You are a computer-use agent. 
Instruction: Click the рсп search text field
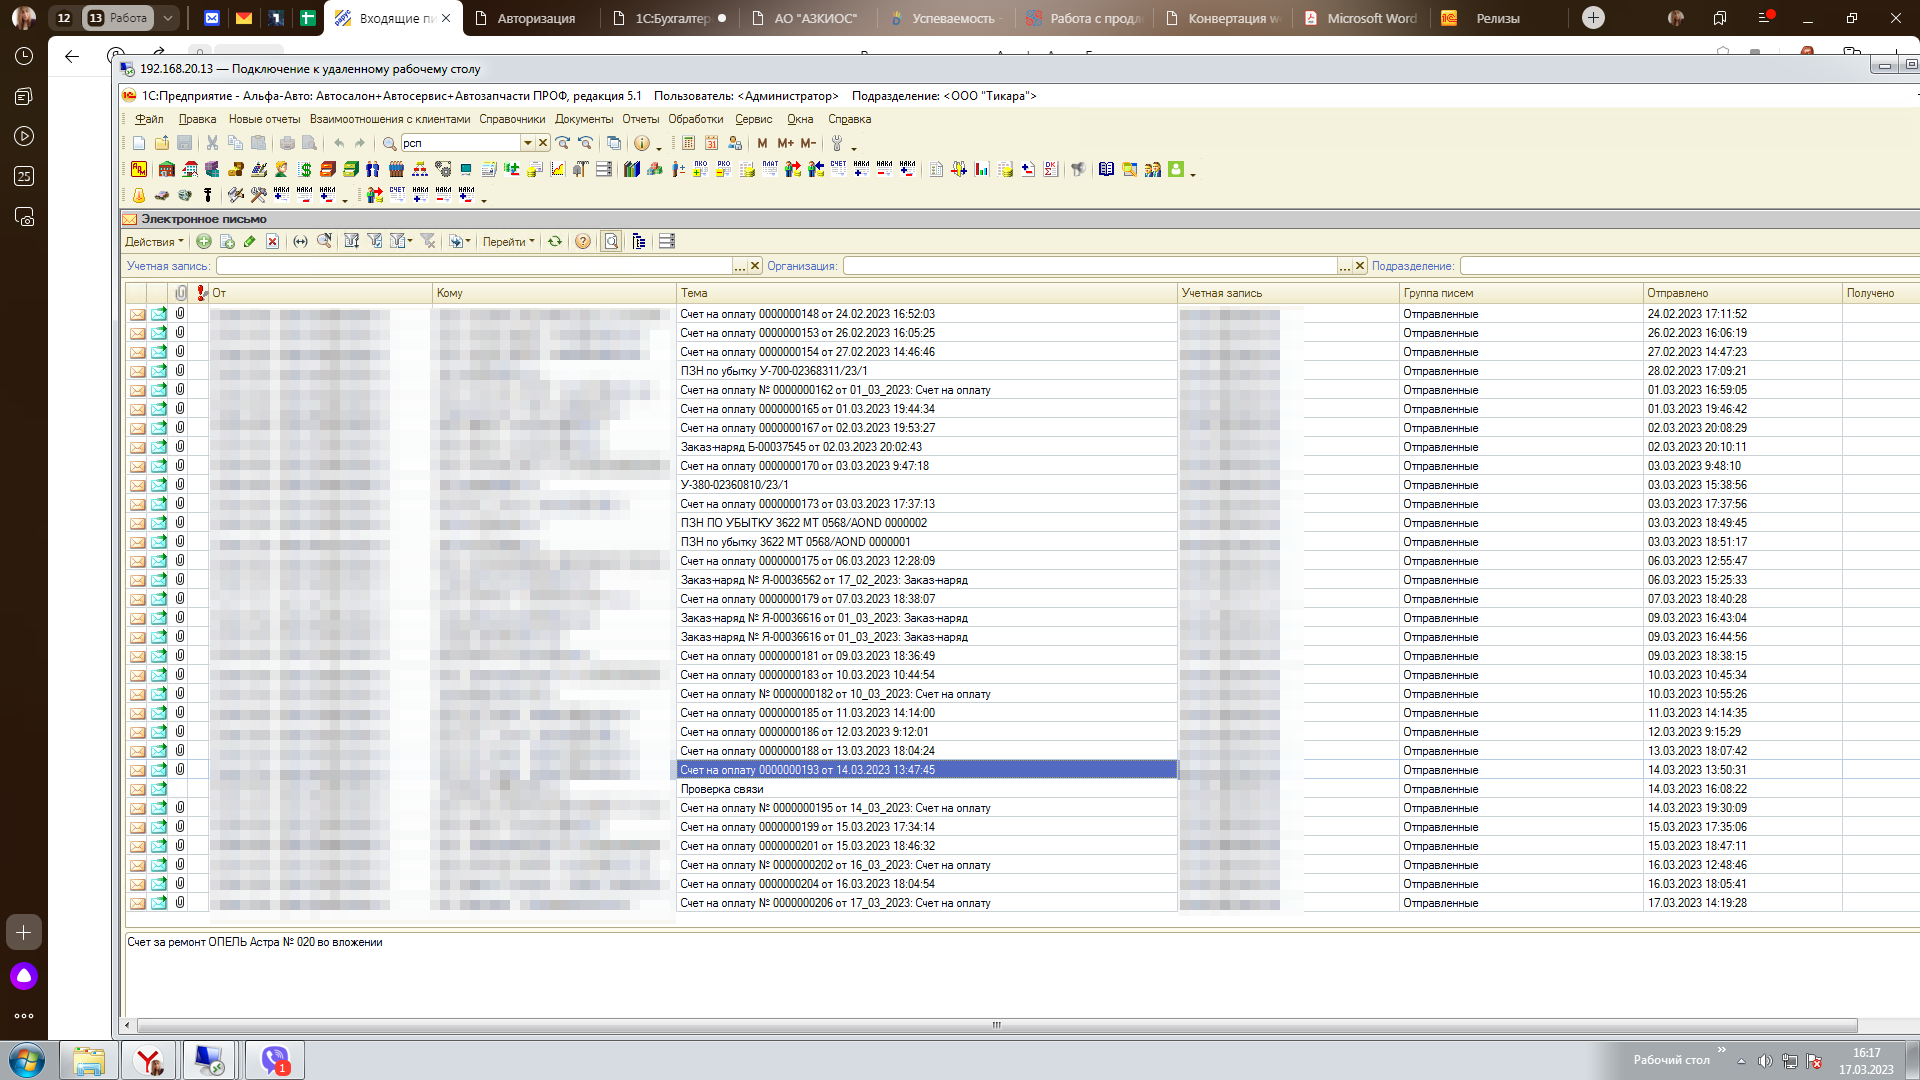point(460,143)
